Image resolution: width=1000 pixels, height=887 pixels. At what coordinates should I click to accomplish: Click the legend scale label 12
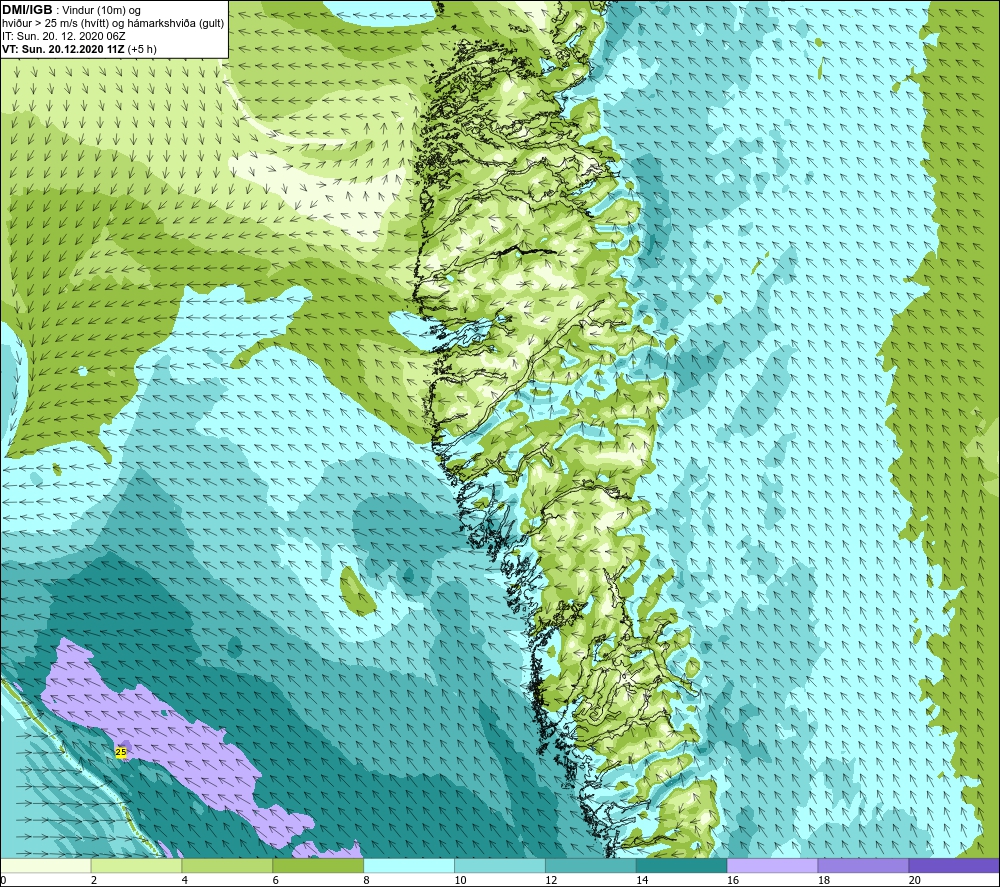(x=551, y=880)
